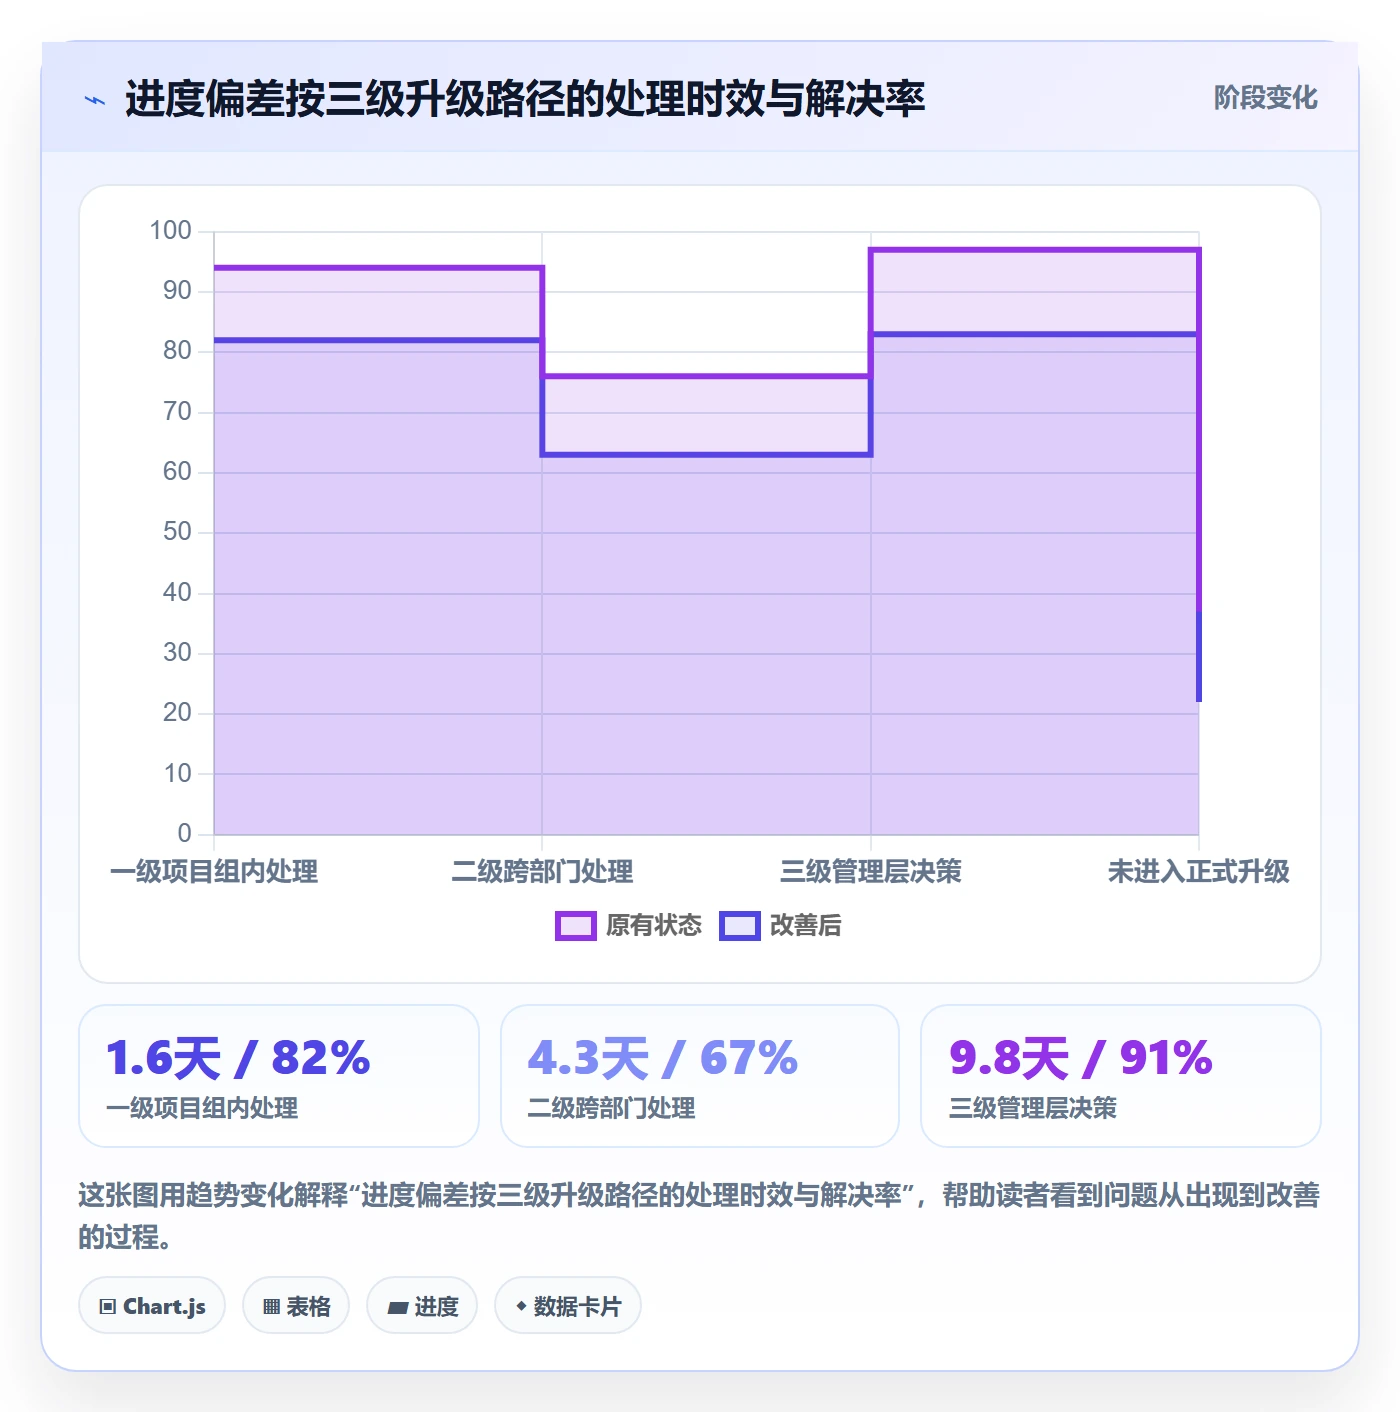The image size is (1400, 1412).
Task: Click the description paragraph starting 这张图用趋势变化
Action: click(x=699, y=1216)
